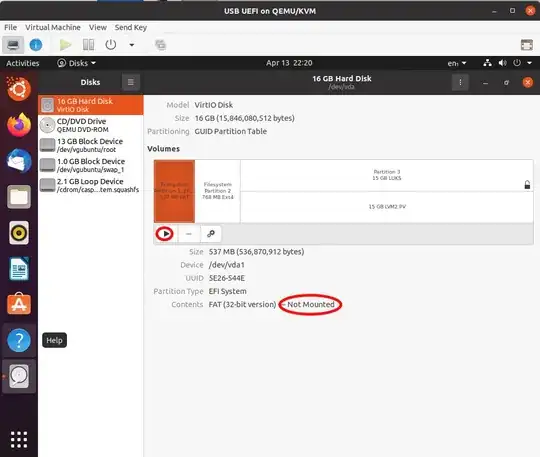Screen dimensions: 540x457
Task: Expand the shutdown options dropdown arrow
Action: coord(132,45)
